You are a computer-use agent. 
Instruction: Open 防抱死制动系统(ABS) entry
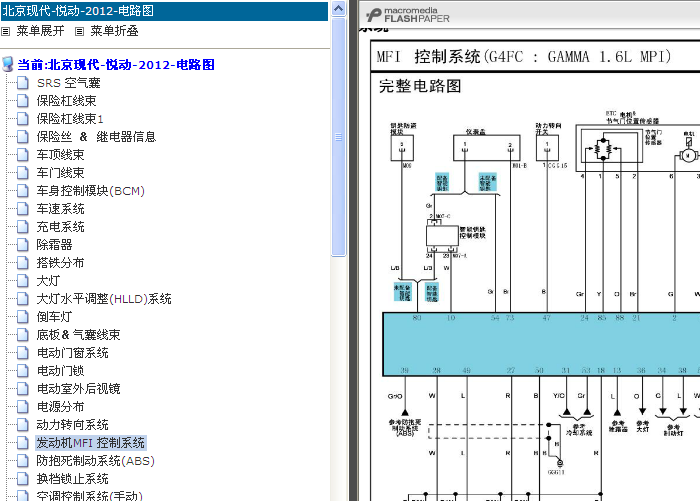[96, 461]
